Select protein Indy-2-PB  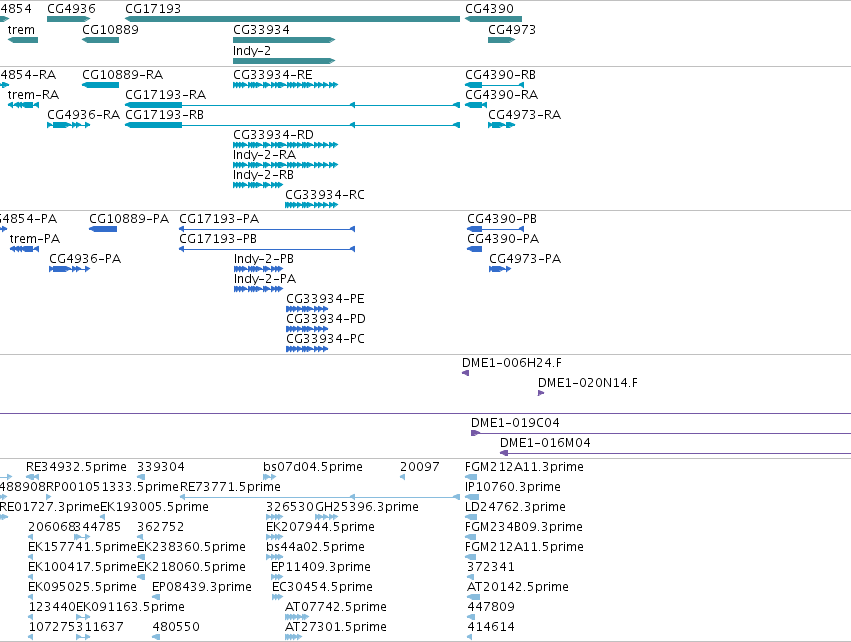(x=258, y=269)
